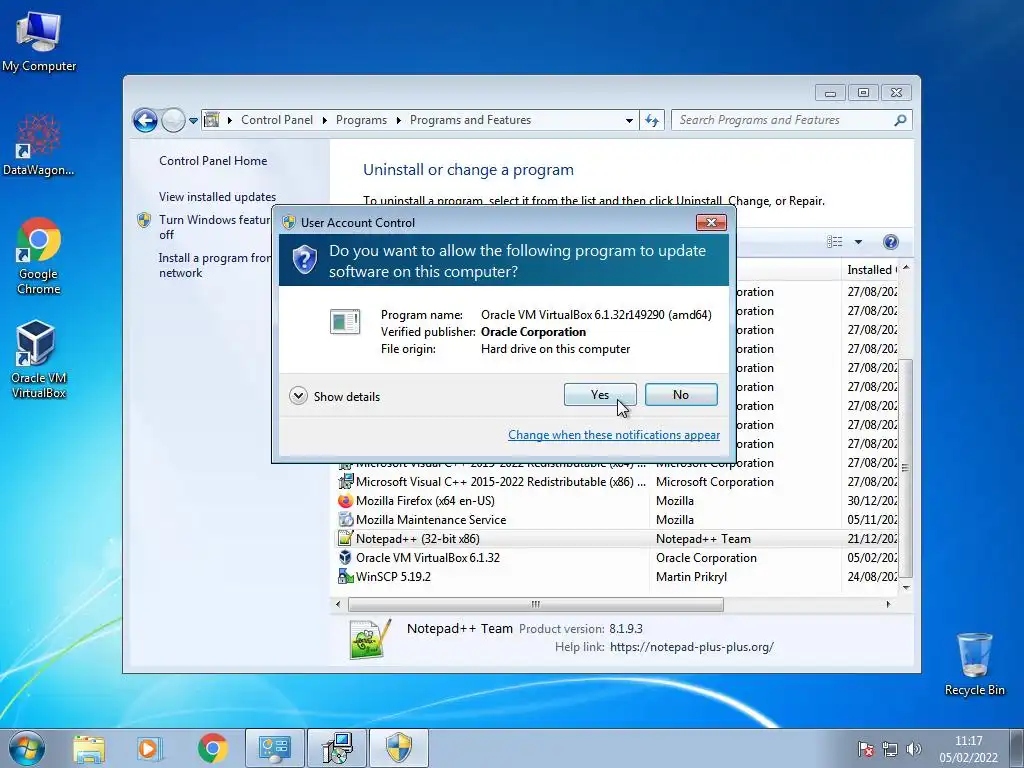This screenshot has height=768, width=1024.
Task: Click Control Panel in address breadcrumb
Action: pos(277,120)
